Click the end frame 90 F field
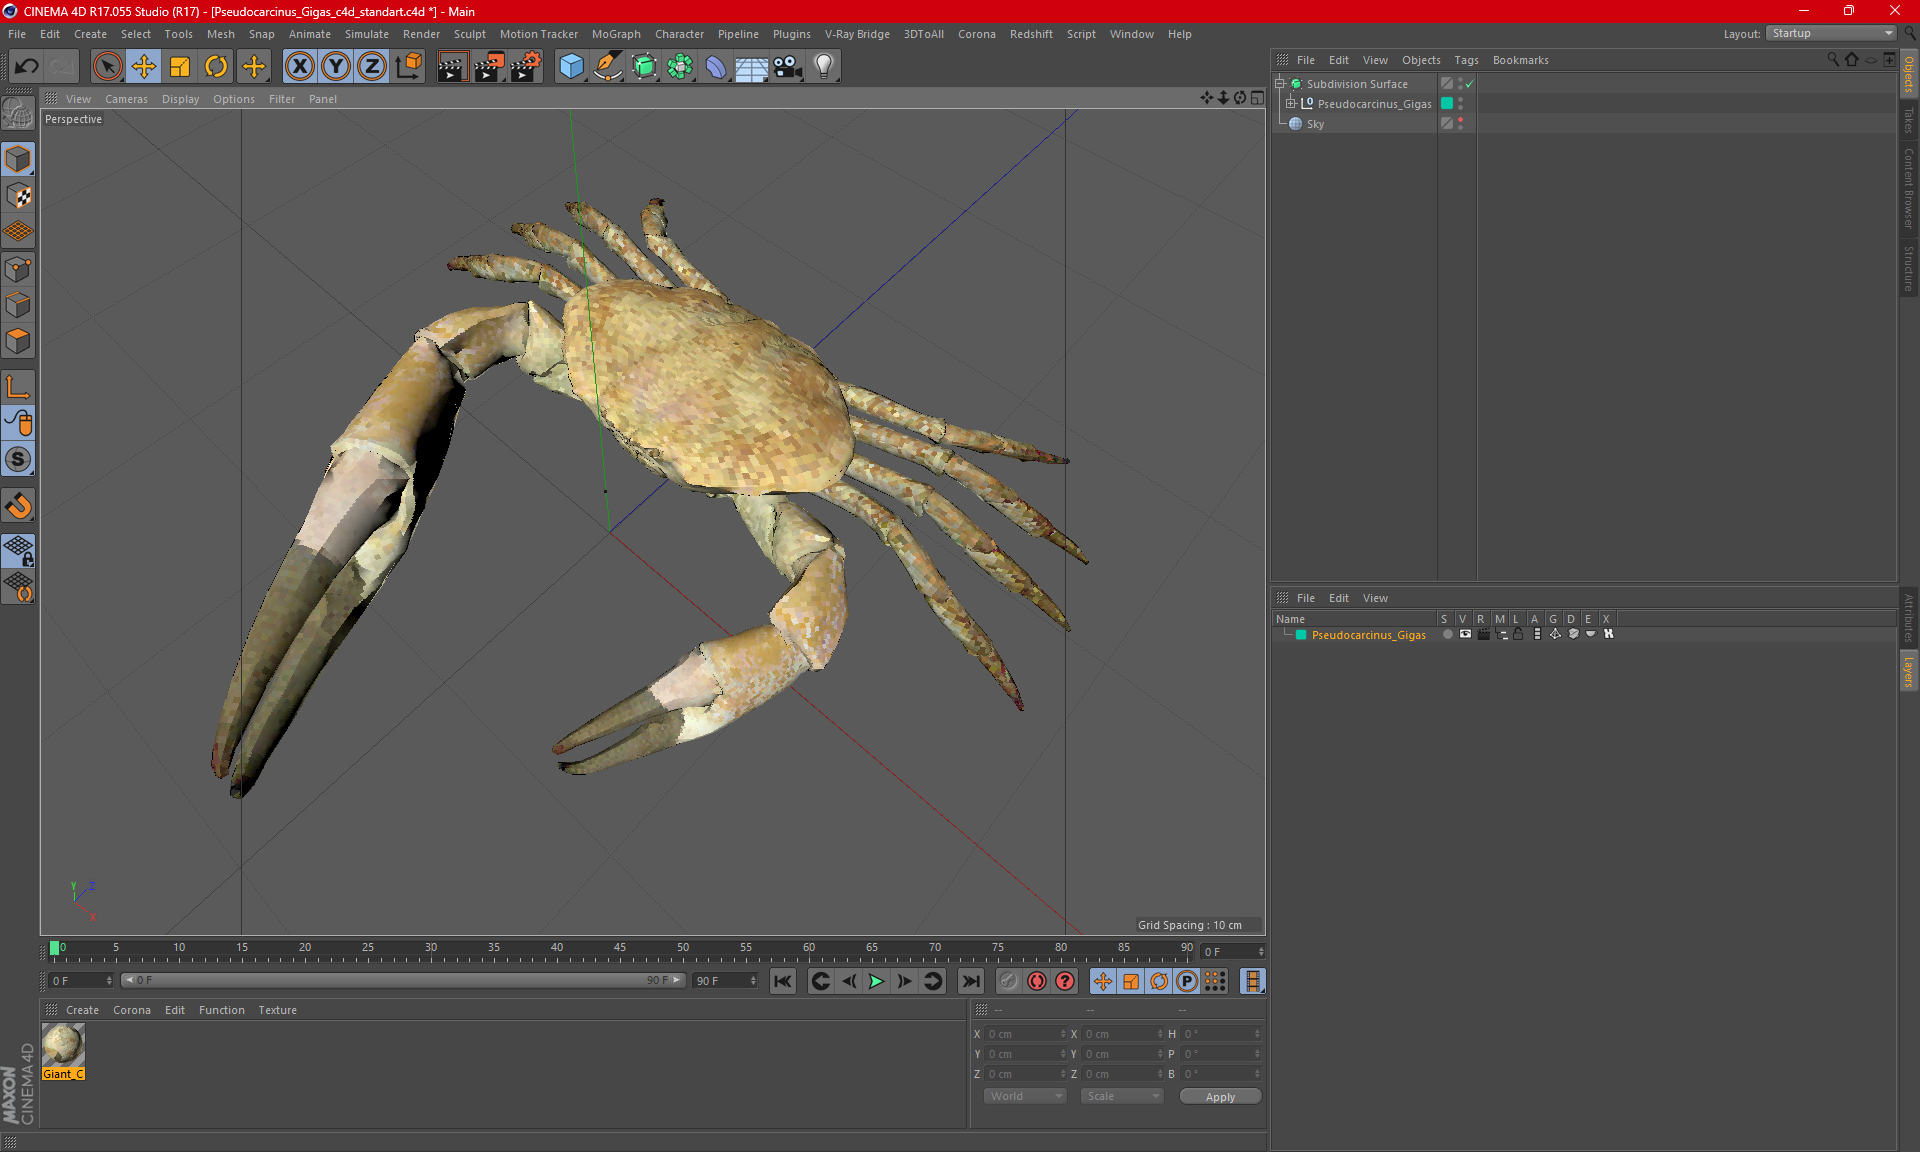Viewport: 1920px width, 1152px height. click(x=725, y=981)
